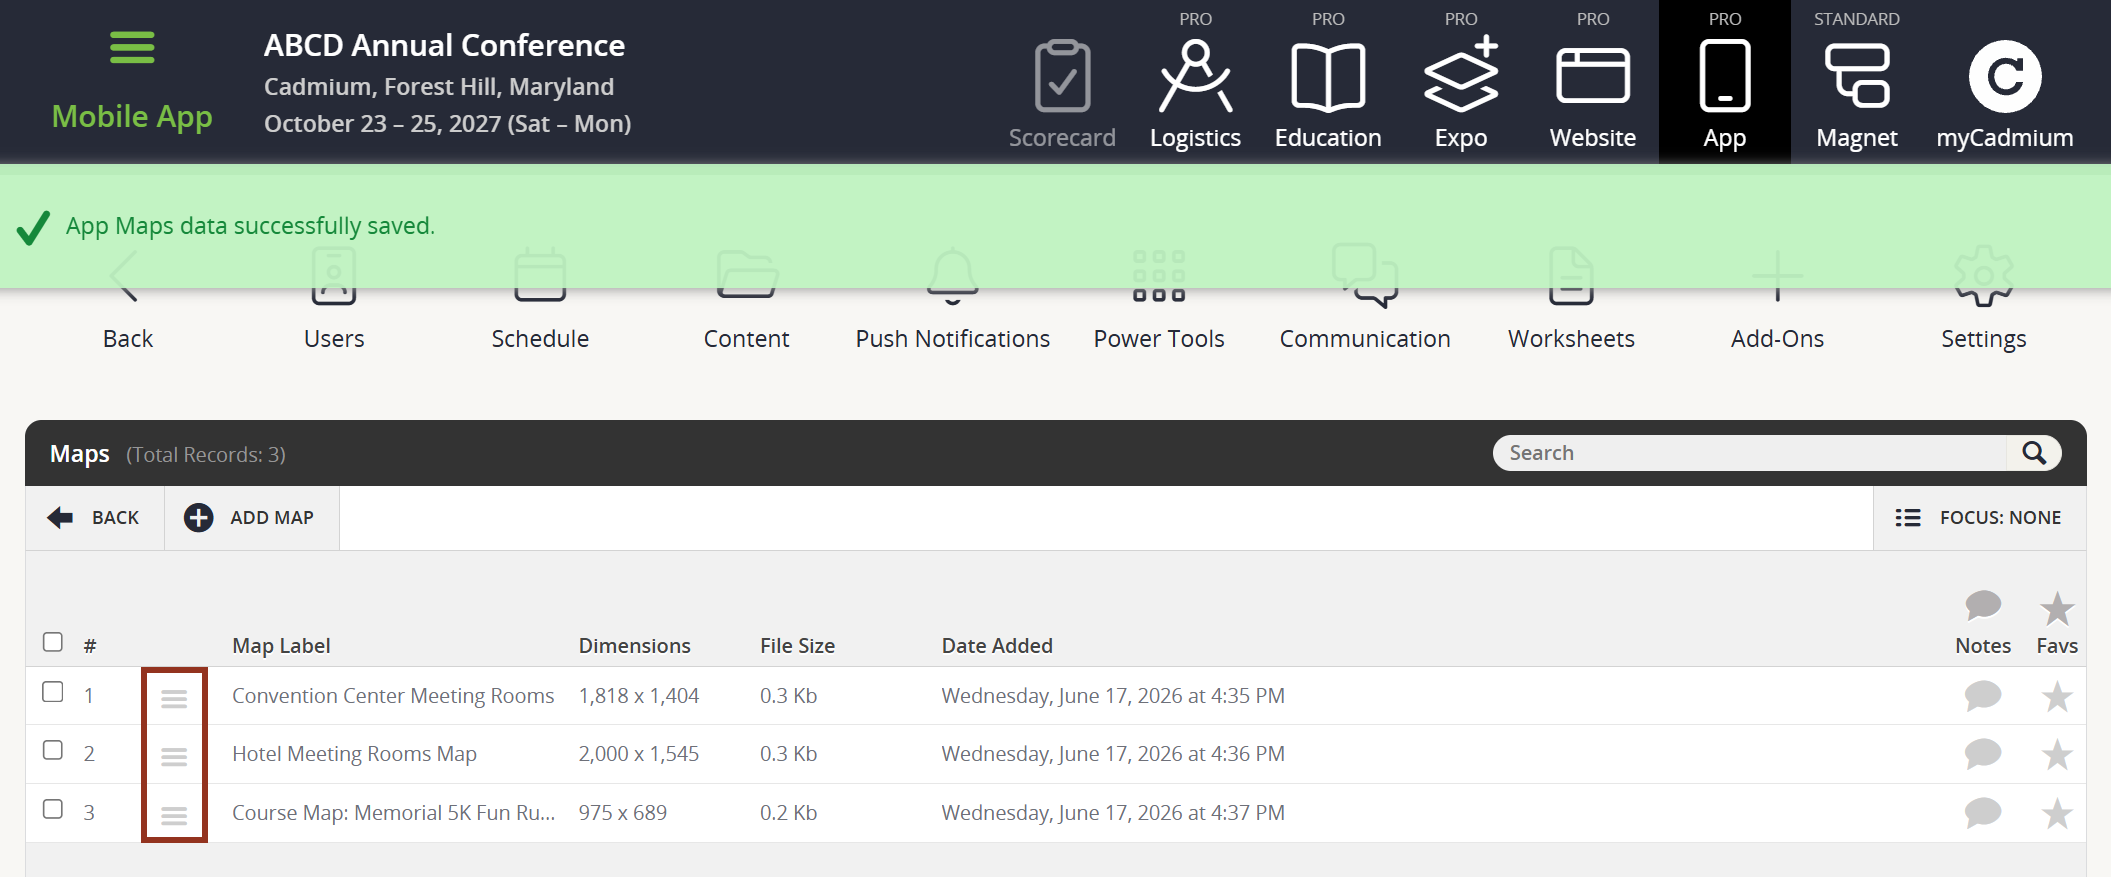
Task: Open the Add-Ons section
Action: tap(1778, 300)
